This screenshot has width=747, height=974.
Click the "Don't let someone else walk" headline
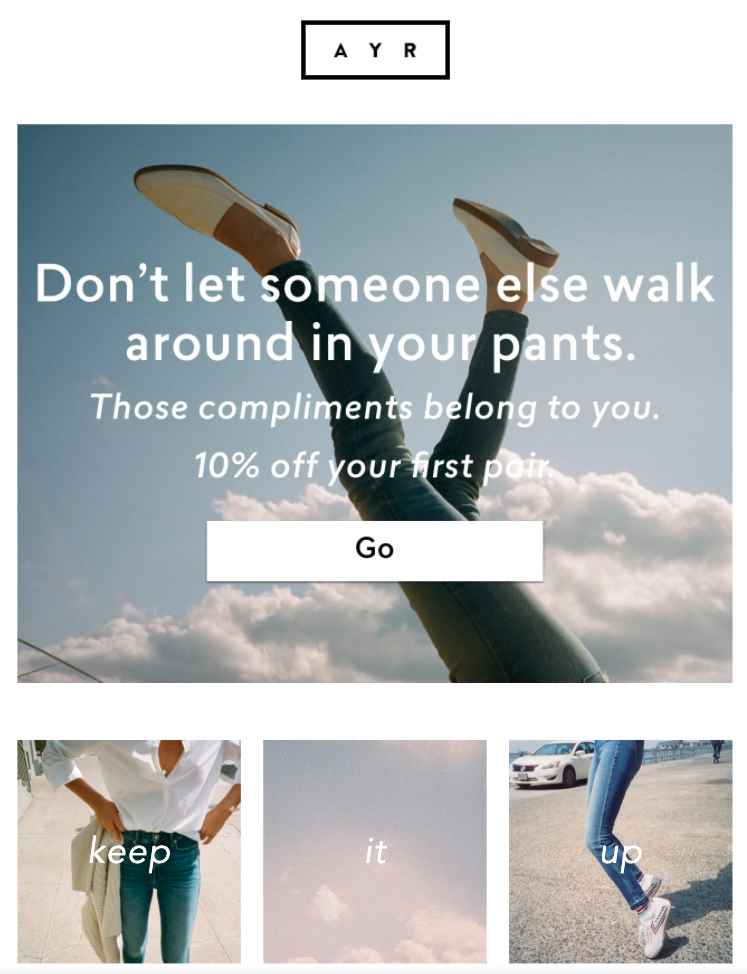pos(374,283)
